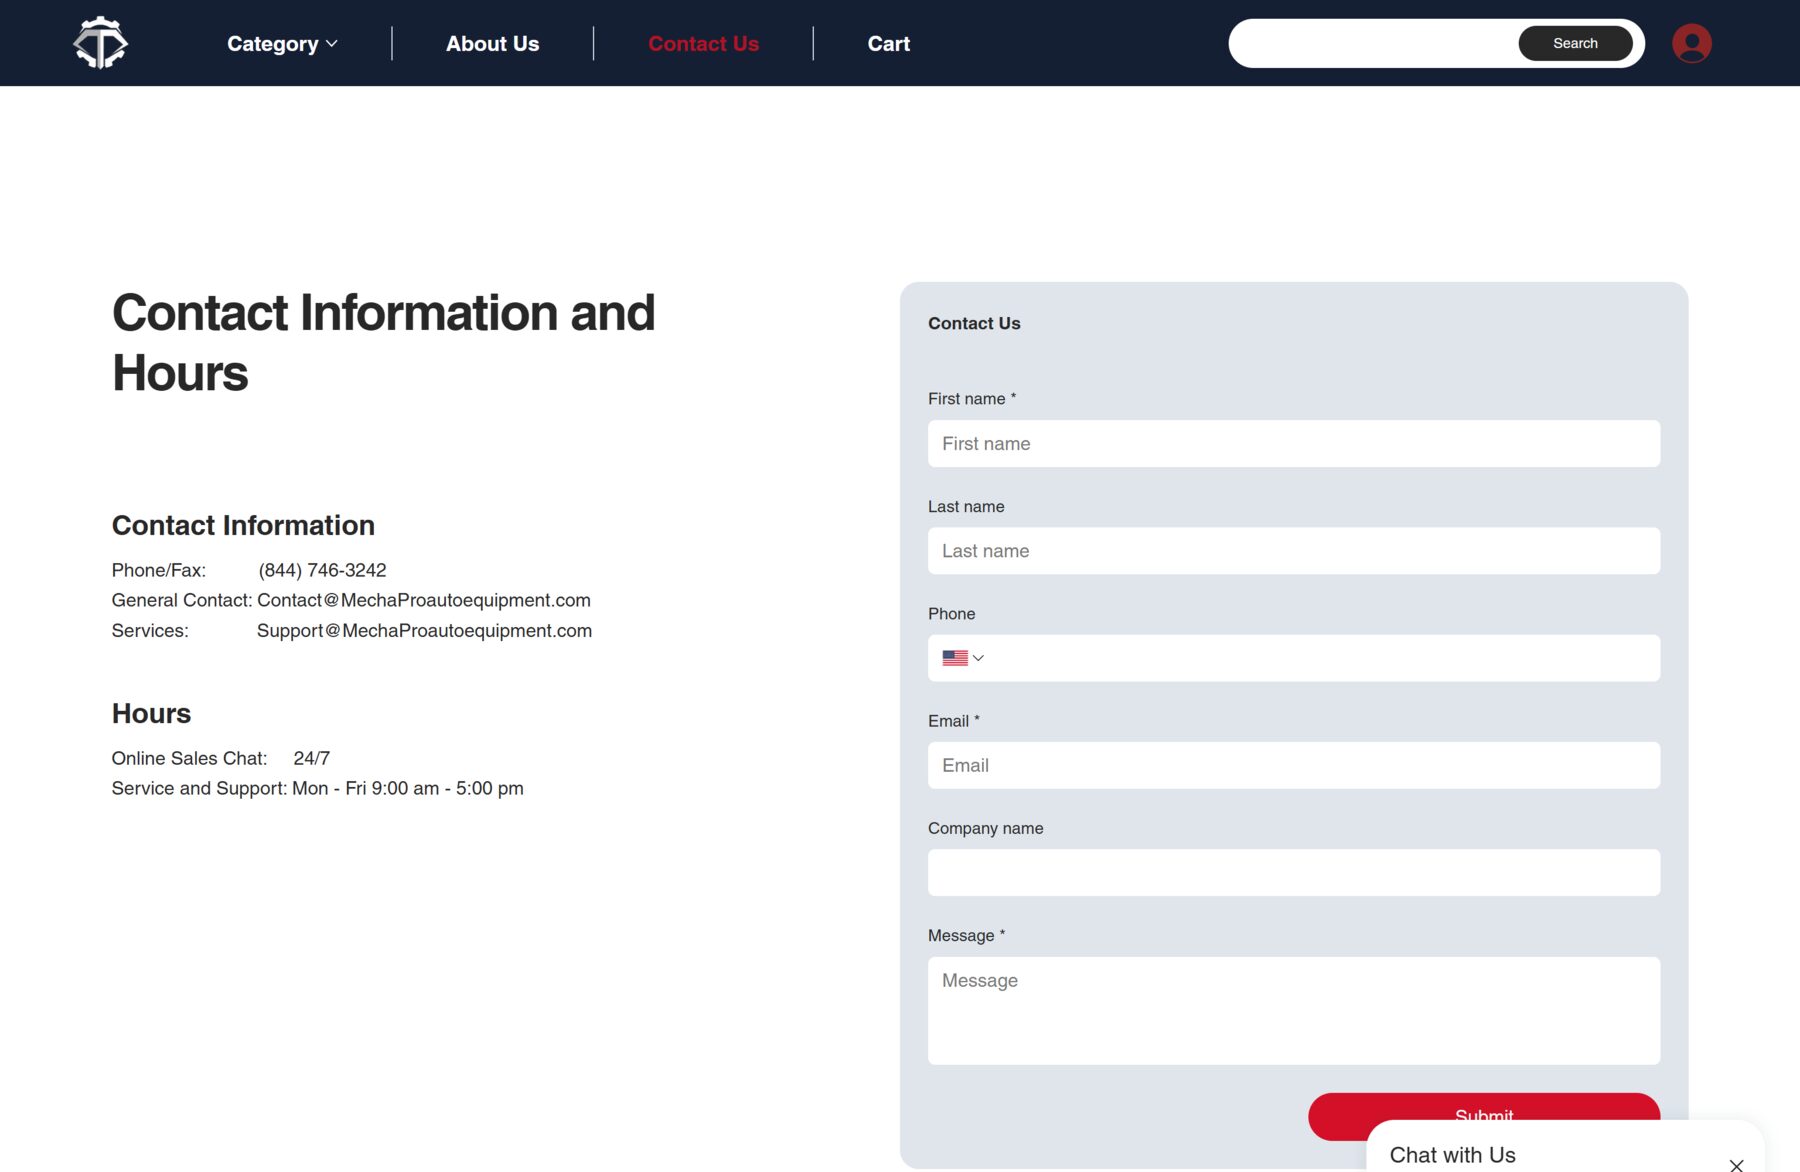This screenshot has width=1800, height=1172.
Task: Click into the First name field
Action: tap(1293, 443)
